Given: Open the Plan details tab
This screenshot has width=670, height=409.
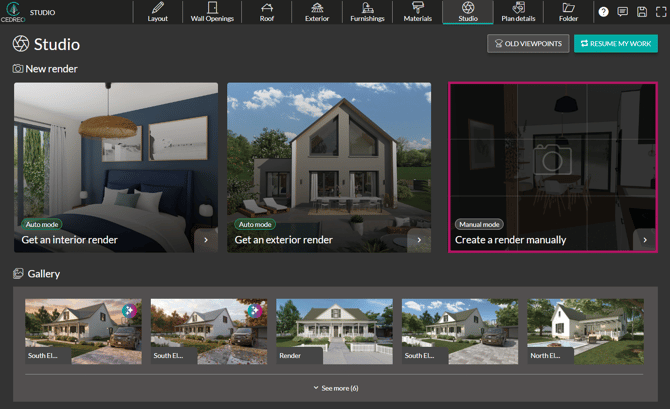Looking at the screenshot, I should (x=518, y=12).
